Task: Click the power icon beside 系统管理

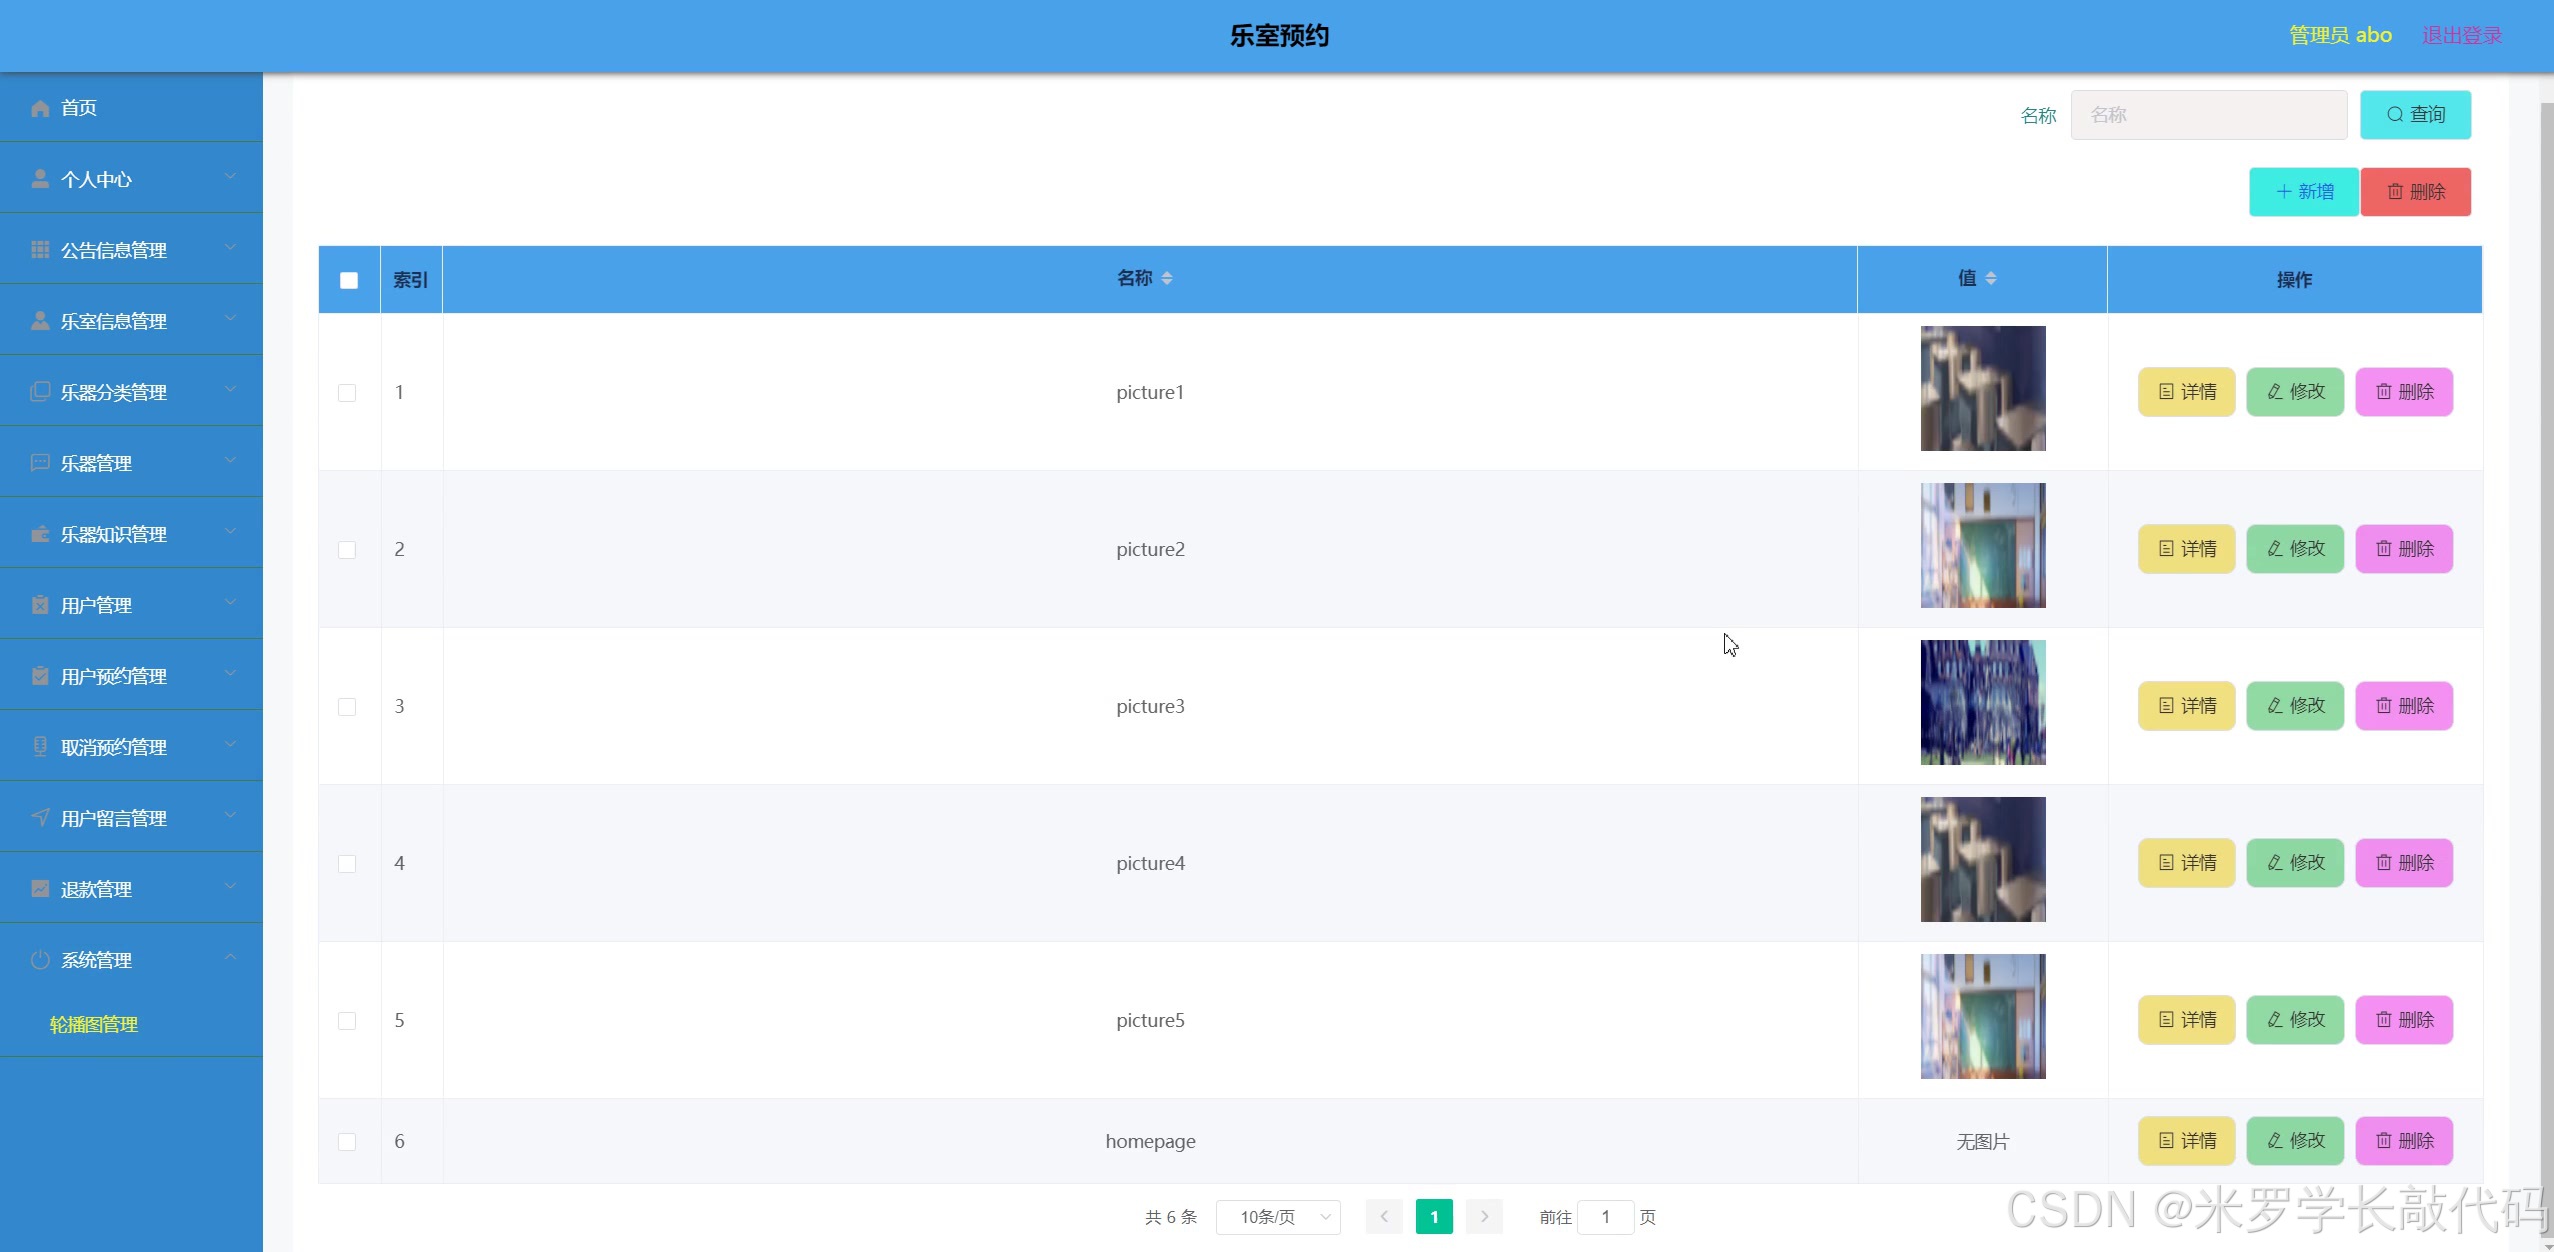Action: [x=40, y=960]
